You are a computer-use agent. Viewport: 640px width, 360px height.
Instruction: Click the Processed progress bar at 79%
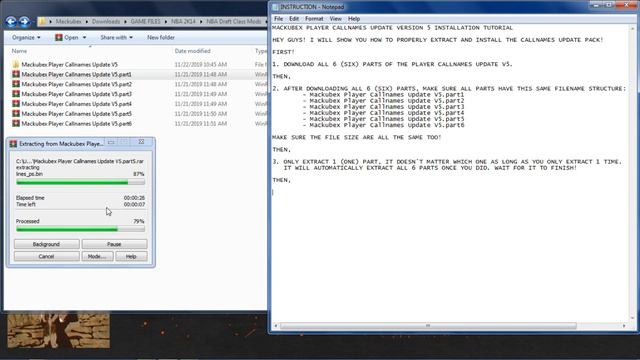pos(80,229)
